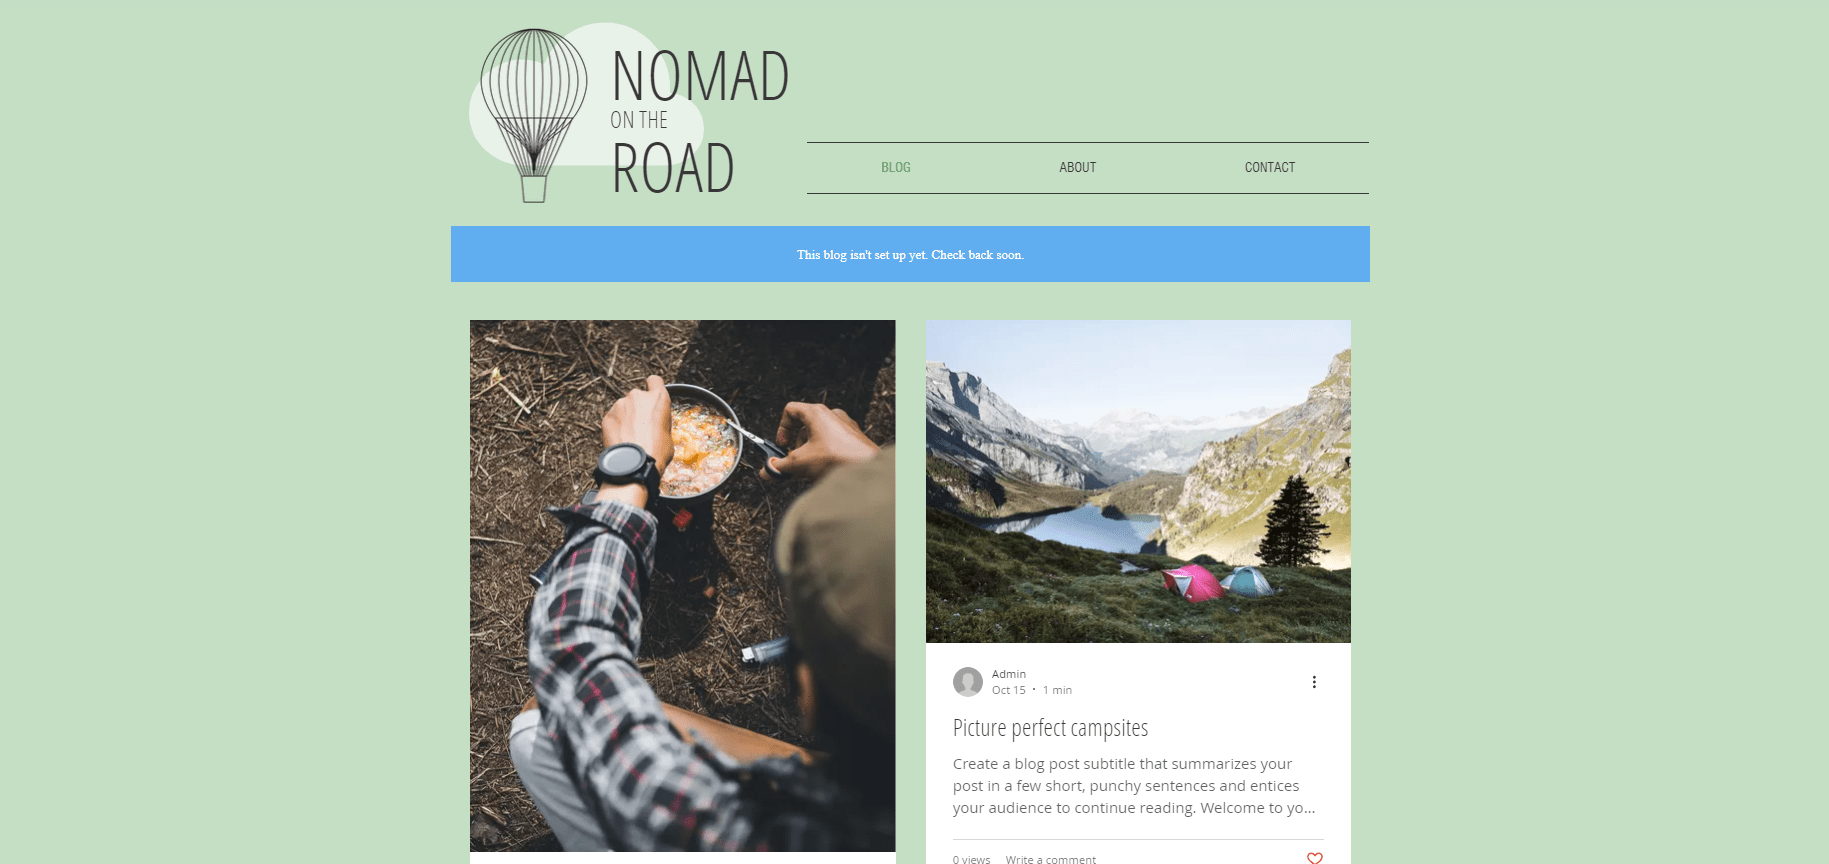Open the Picture perfect campsites post
Image resolution: width=1829 pixels, height=864 pixels.
pyautogui.click(x=1050, y=728)
